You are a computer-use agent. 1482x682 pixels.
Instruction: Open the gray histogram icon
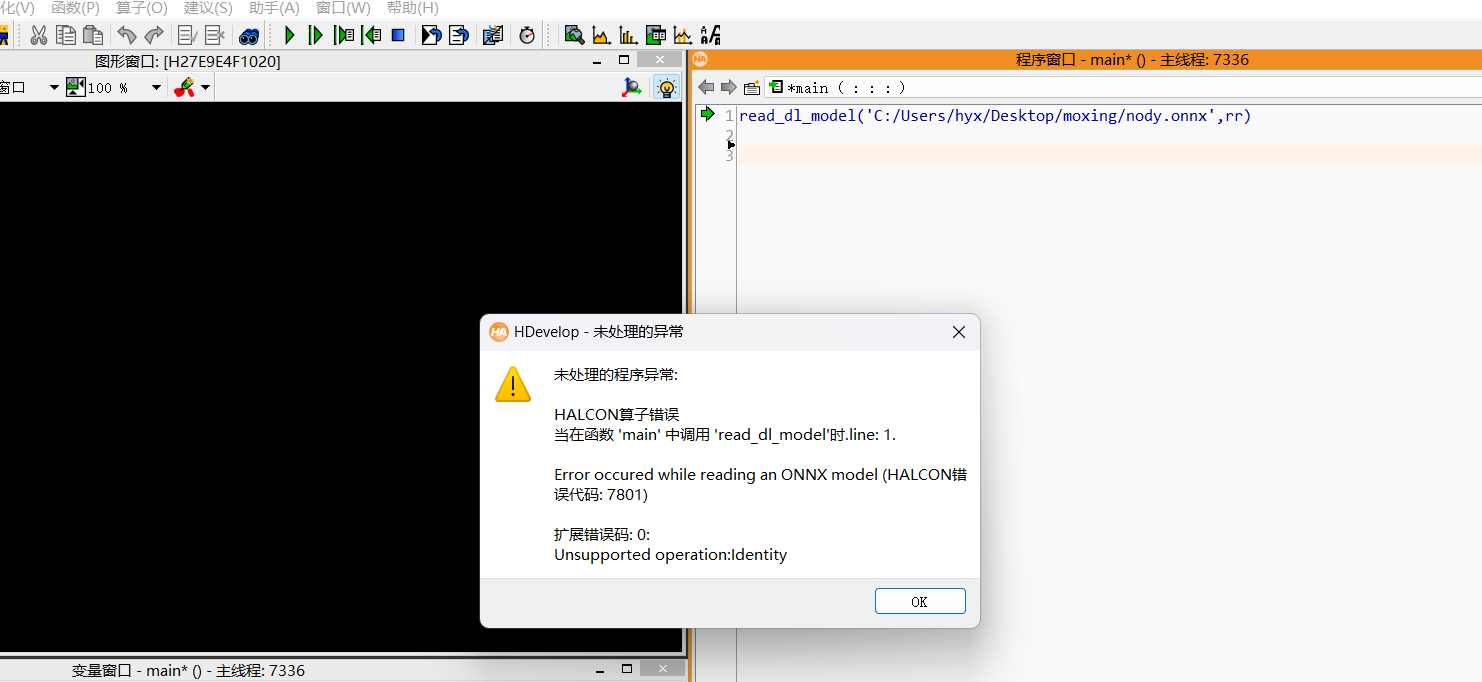click(x=601, y=35)
